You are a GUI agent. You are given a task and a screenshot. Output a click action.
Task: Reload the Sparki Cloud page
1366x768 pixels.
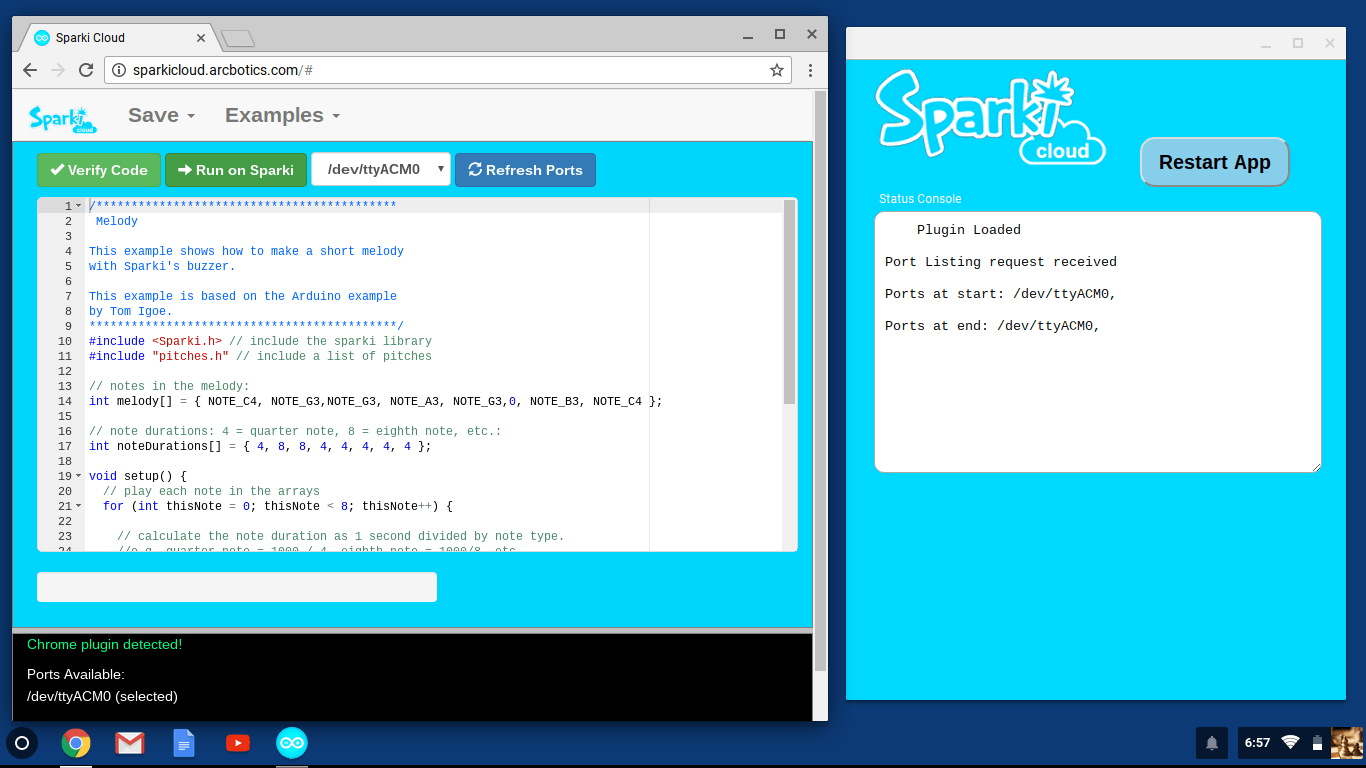pos(86,70)
